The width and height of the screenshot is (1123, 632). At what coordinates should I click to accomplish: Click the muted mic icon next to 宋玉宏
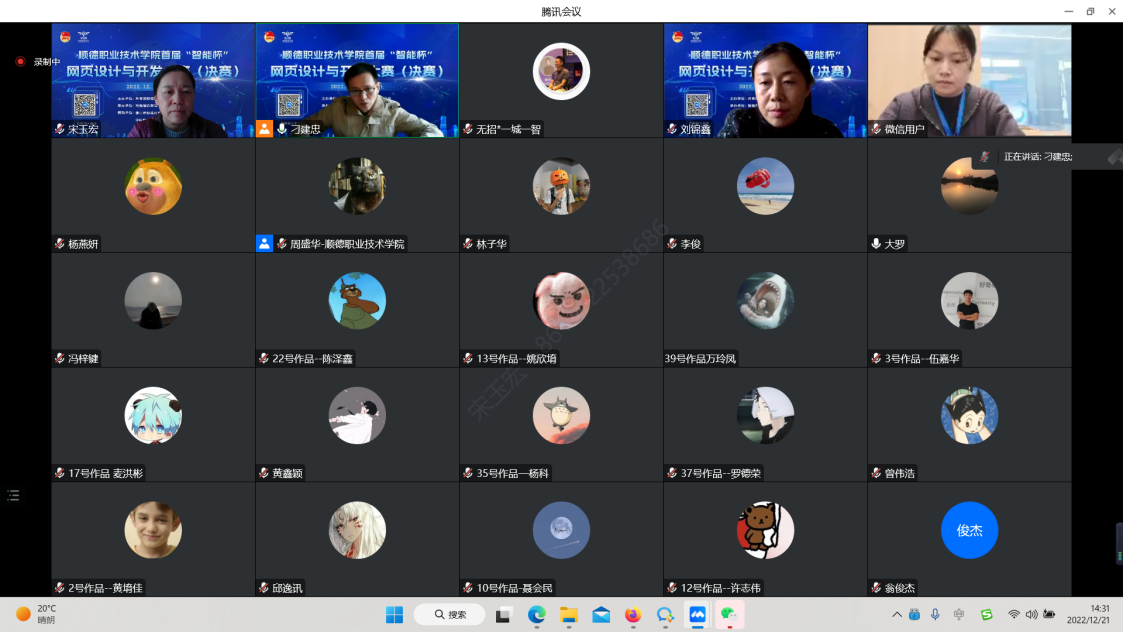point(60,129)
